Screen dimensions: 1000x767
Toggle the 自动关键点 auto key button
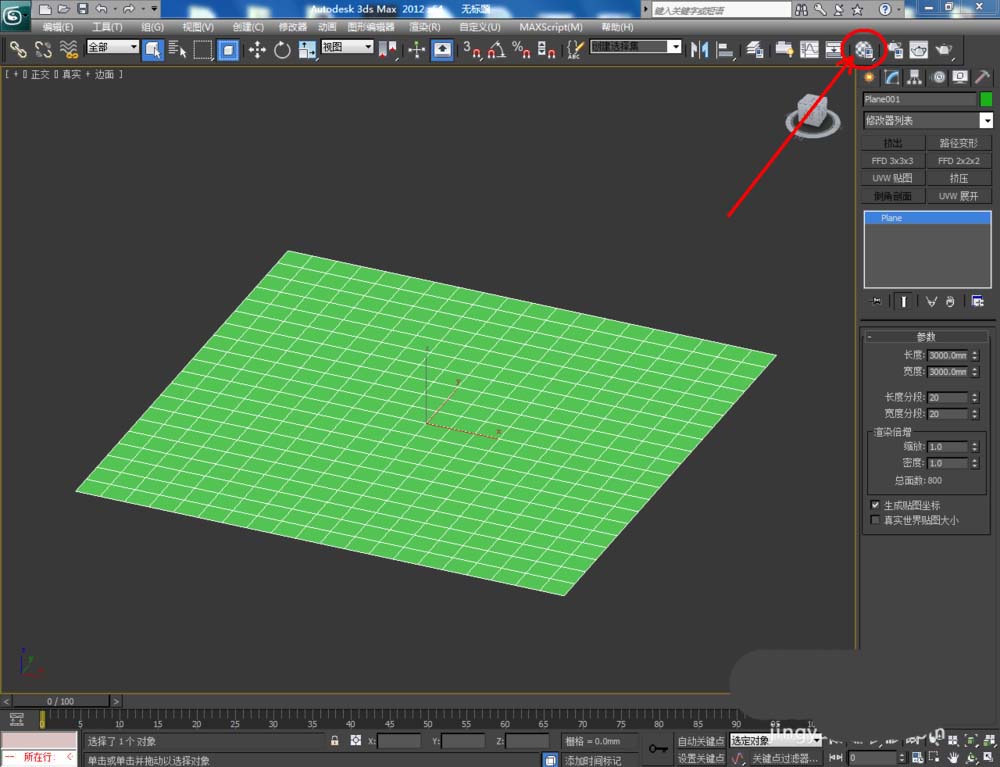[700, 741]
